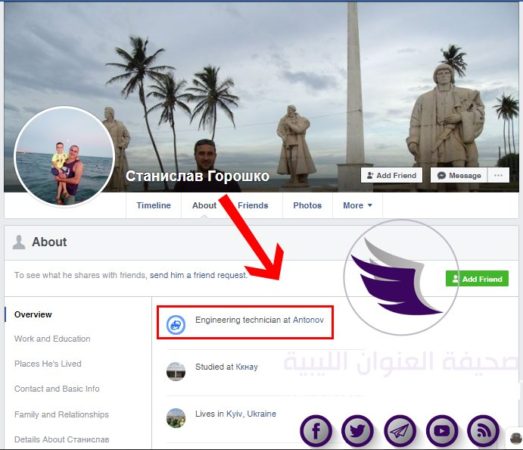Screen dimensions: 523x450
Task: Click the Кнау school thumbnail
Action: (176, 371)
